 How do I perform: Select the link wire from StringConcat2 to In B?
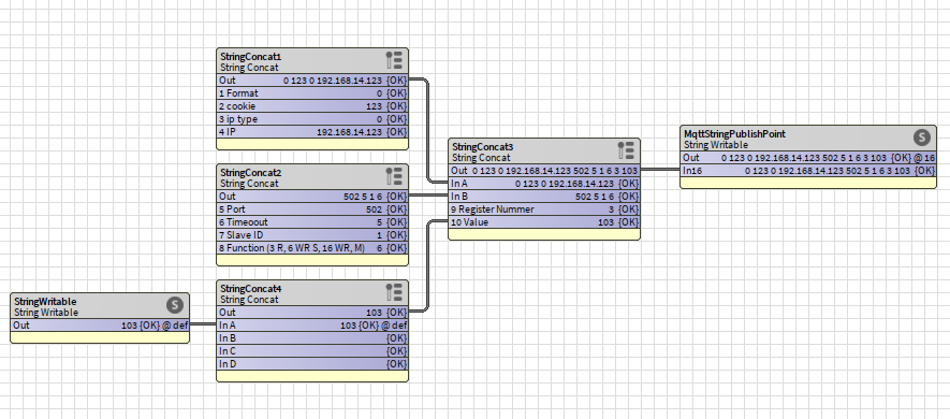[x=428, y=195]
